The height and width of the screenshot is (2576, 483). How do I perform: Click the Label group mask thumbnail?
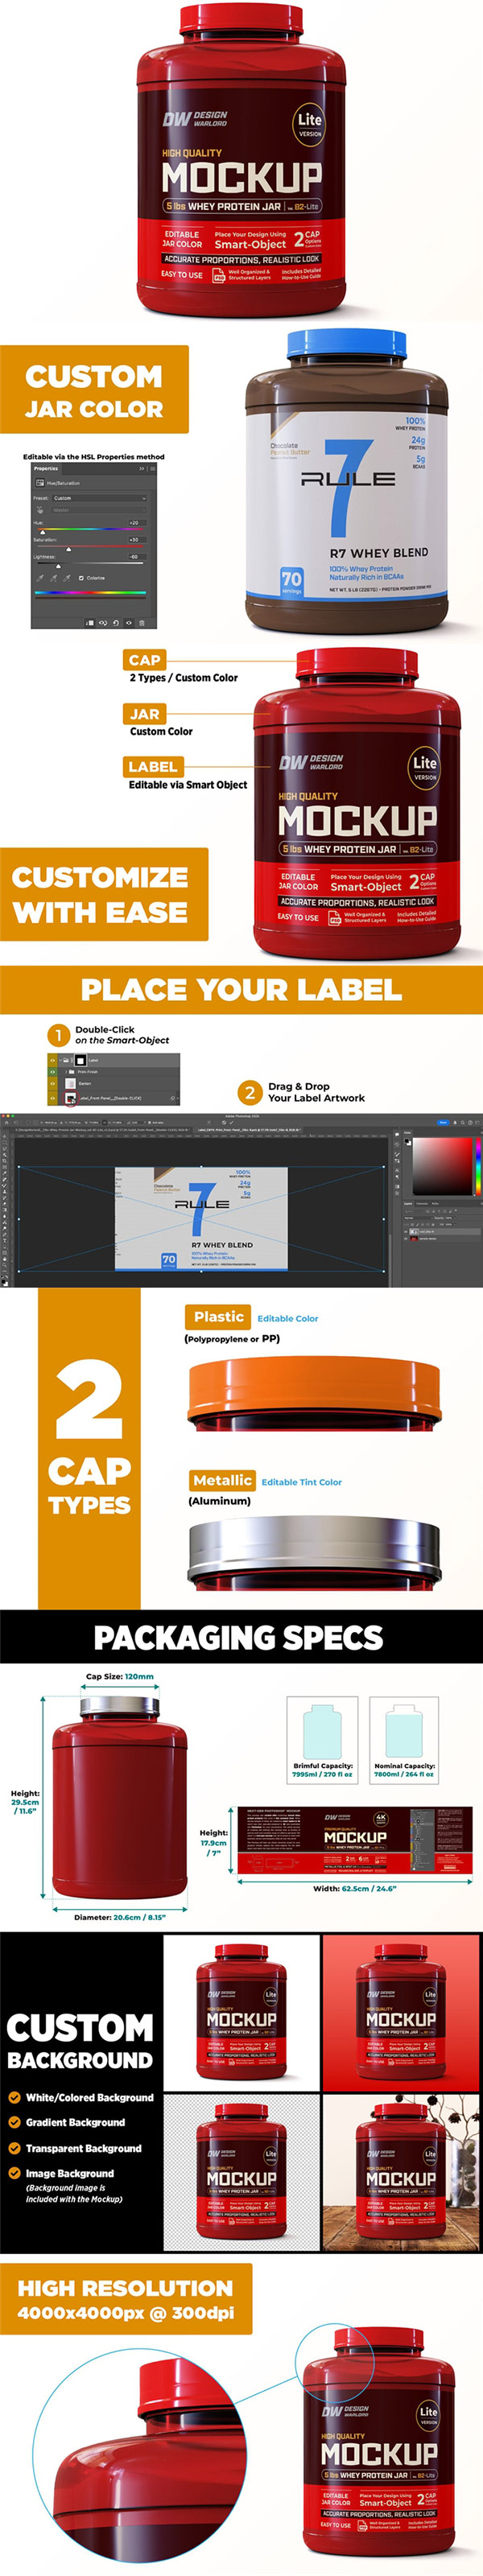click(x=81, y=1060)
